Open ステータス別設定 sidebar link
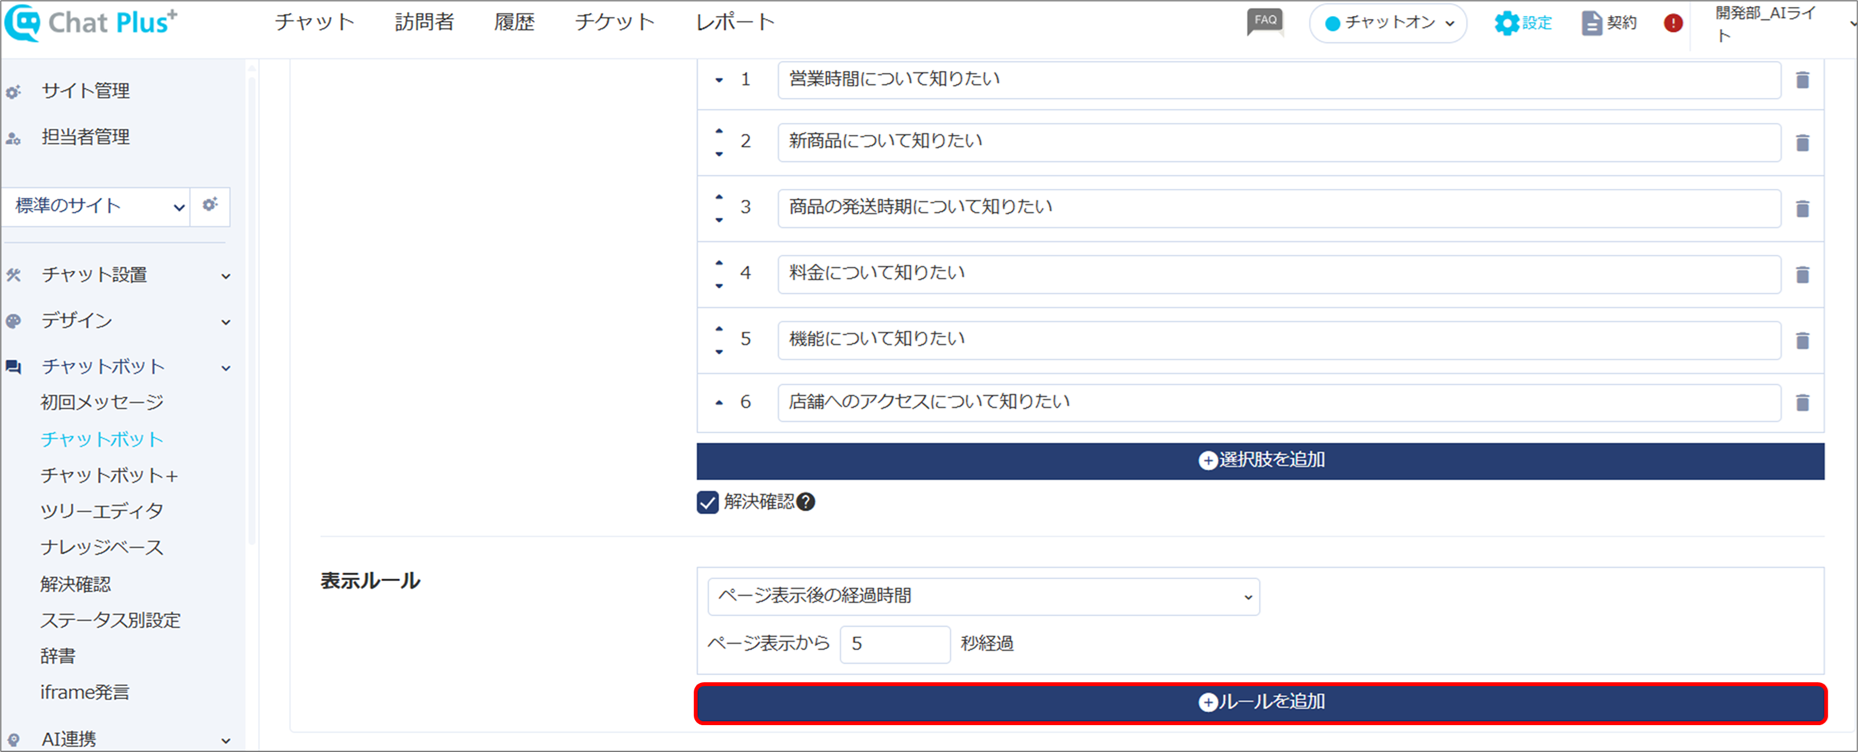 click(111, 620)
